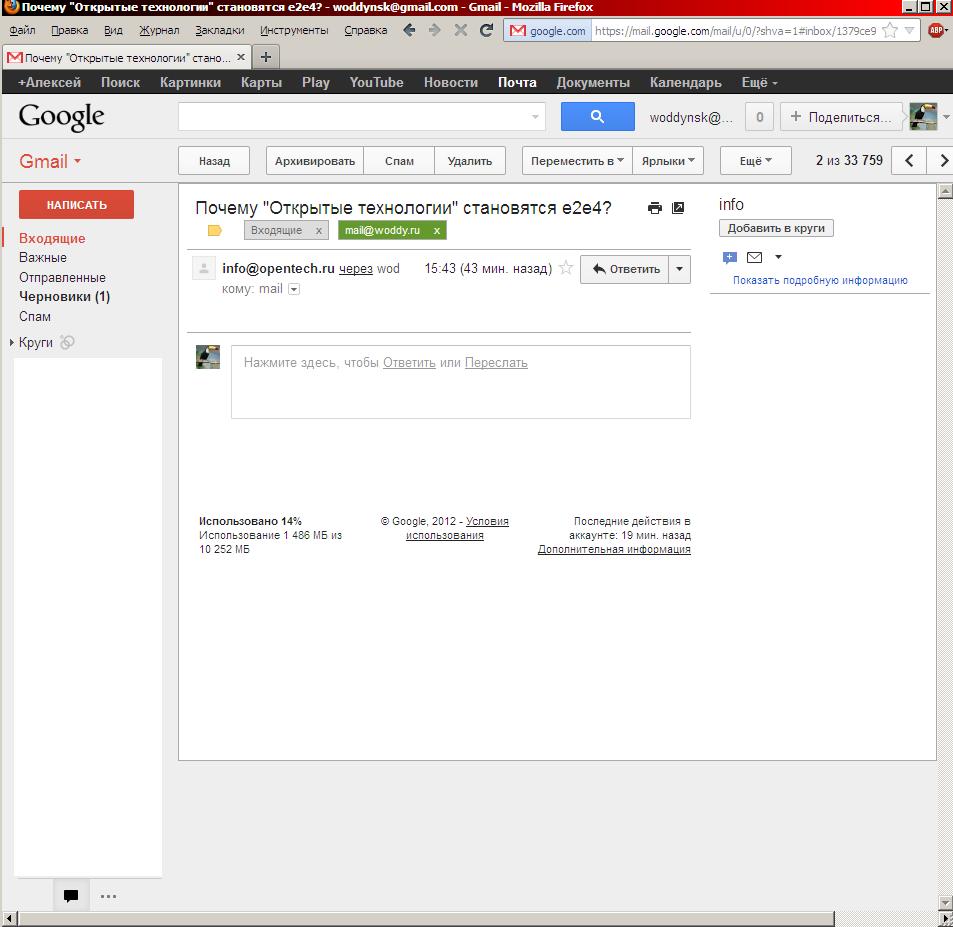Open the Журнал menu
Viewport: 953px width, 927px height.
(159, 30)
